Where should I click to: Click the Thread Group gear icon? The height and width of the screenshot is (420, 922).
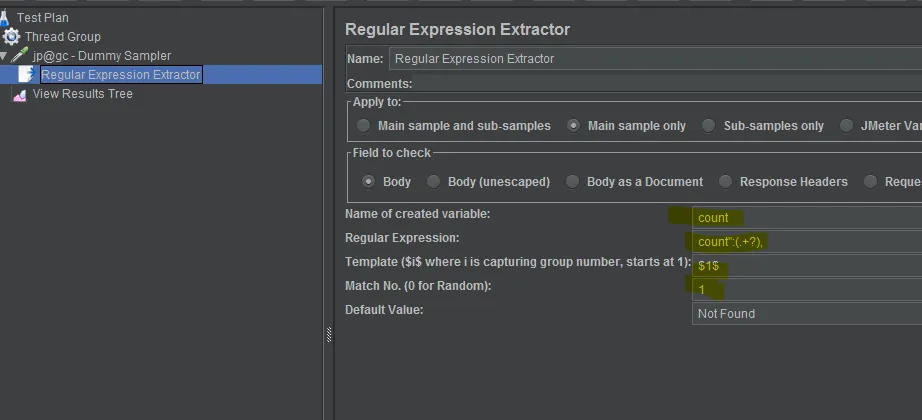point(11,37)
